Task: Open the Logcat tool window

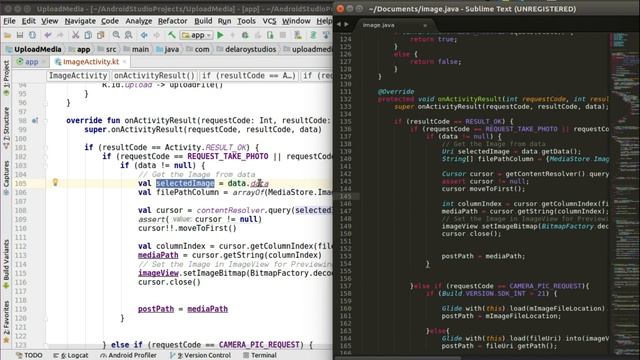Action: tap(71, 356)
